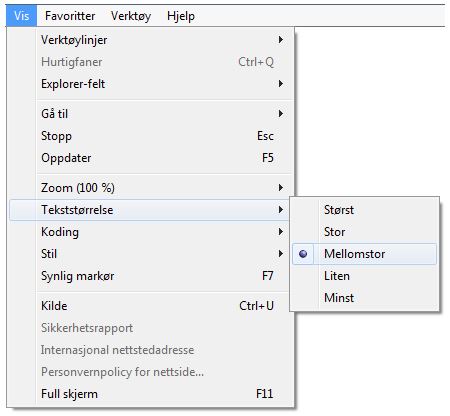Open the Zoom (100 %) submenu

[149, 188]
